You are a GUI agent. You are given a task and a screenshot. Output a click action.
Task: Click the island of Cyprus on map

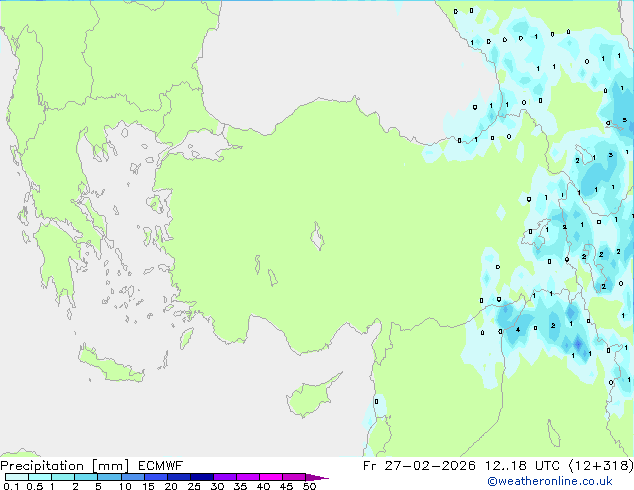[x=309, y=397]
